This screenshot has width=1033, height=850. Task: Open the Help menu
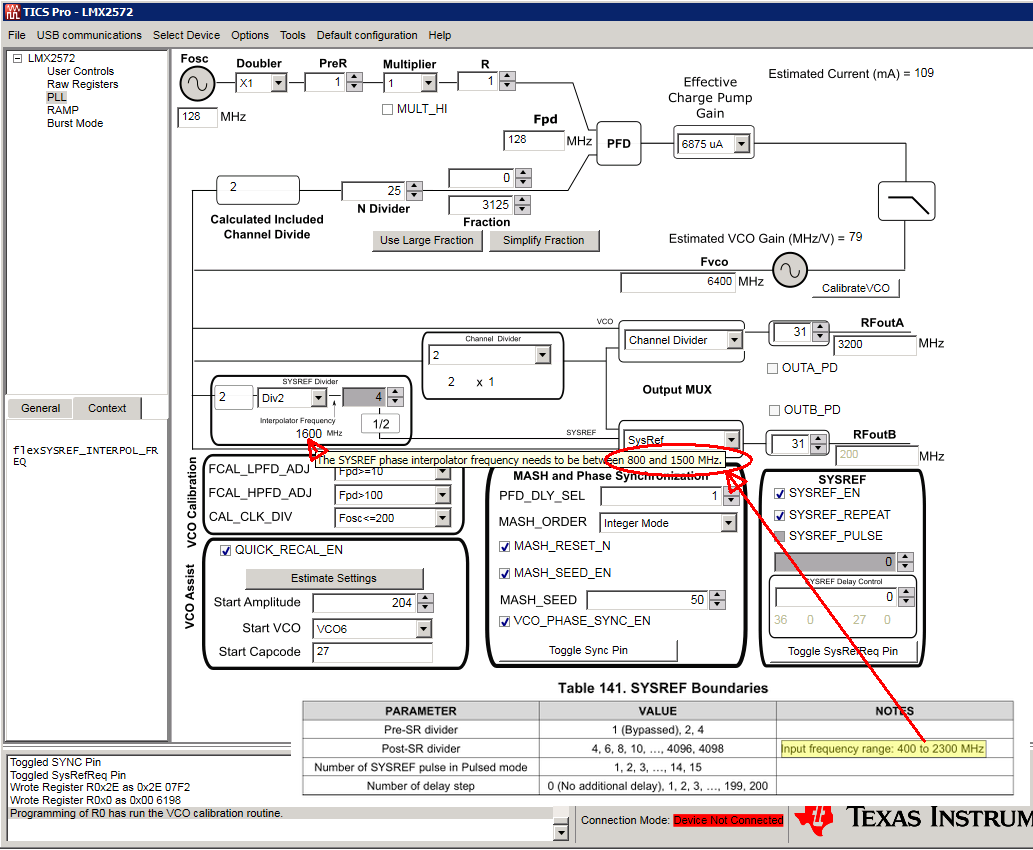coord(439,35)
